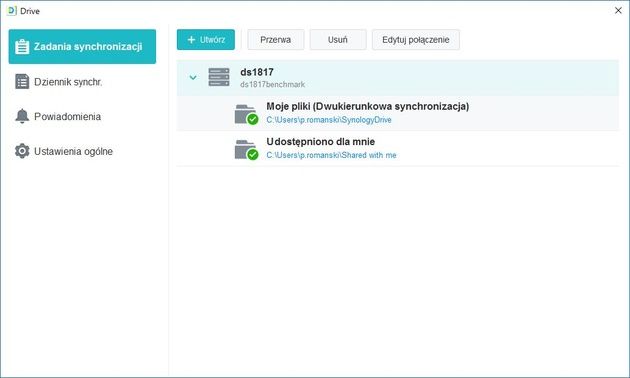The image size is (630, 378).
Task: Click the log list icon beside Dziennik synchr.
Action: [x=22, y=82]
